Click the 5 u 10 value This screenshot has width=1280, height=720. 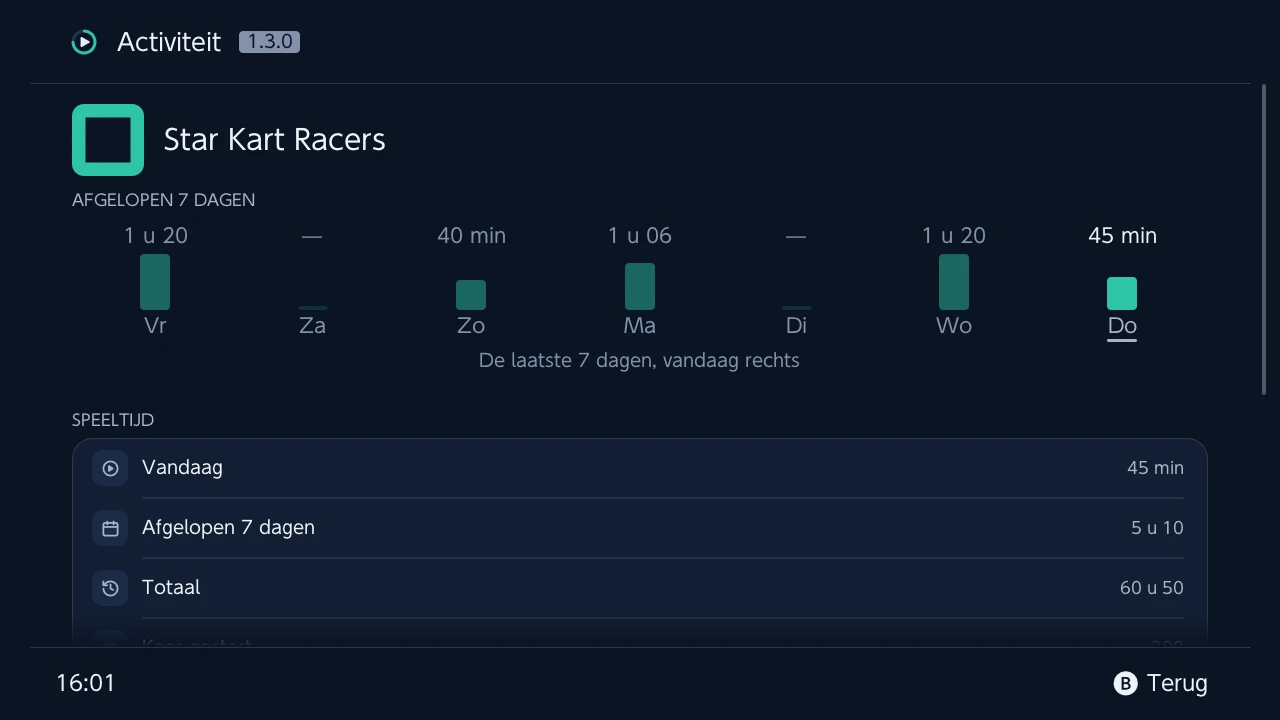(x=1157, y=528)
